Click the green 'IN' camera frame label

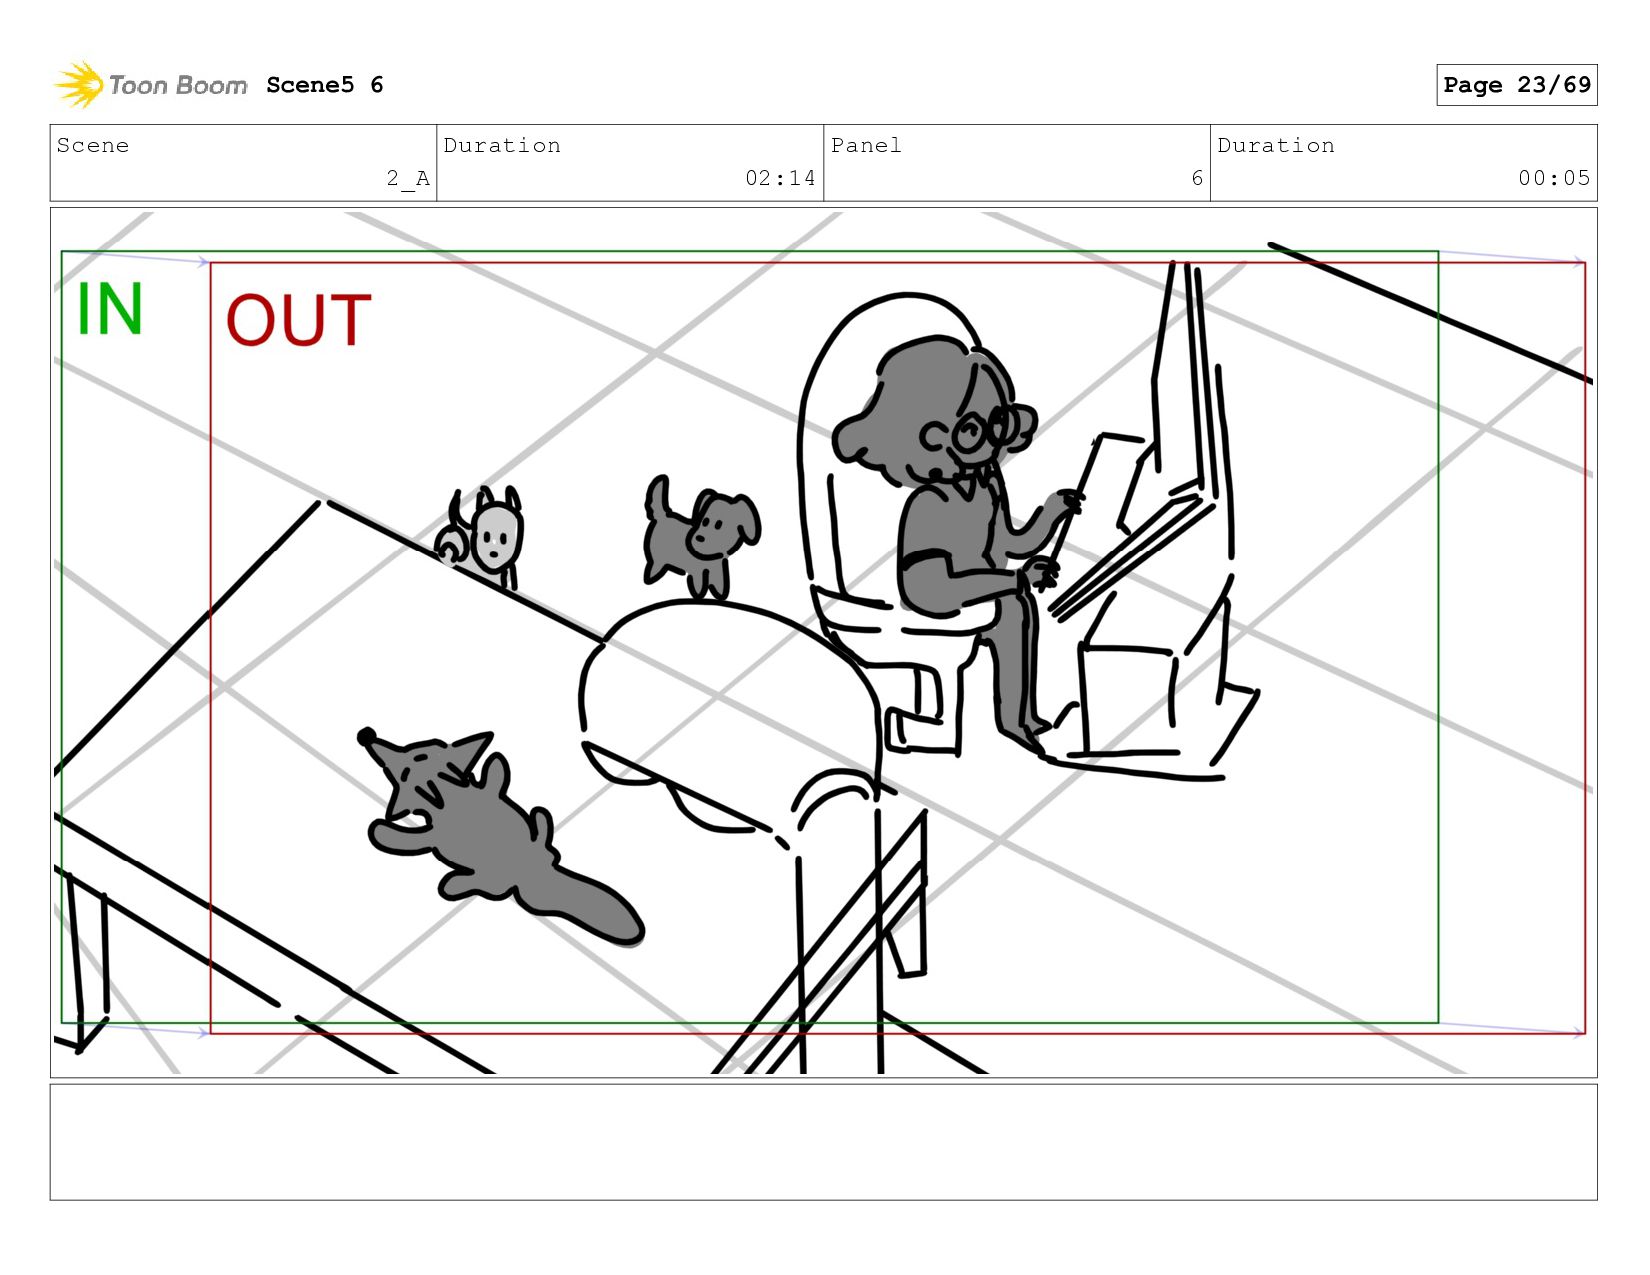pyautogui.click(x=110, y=309)
